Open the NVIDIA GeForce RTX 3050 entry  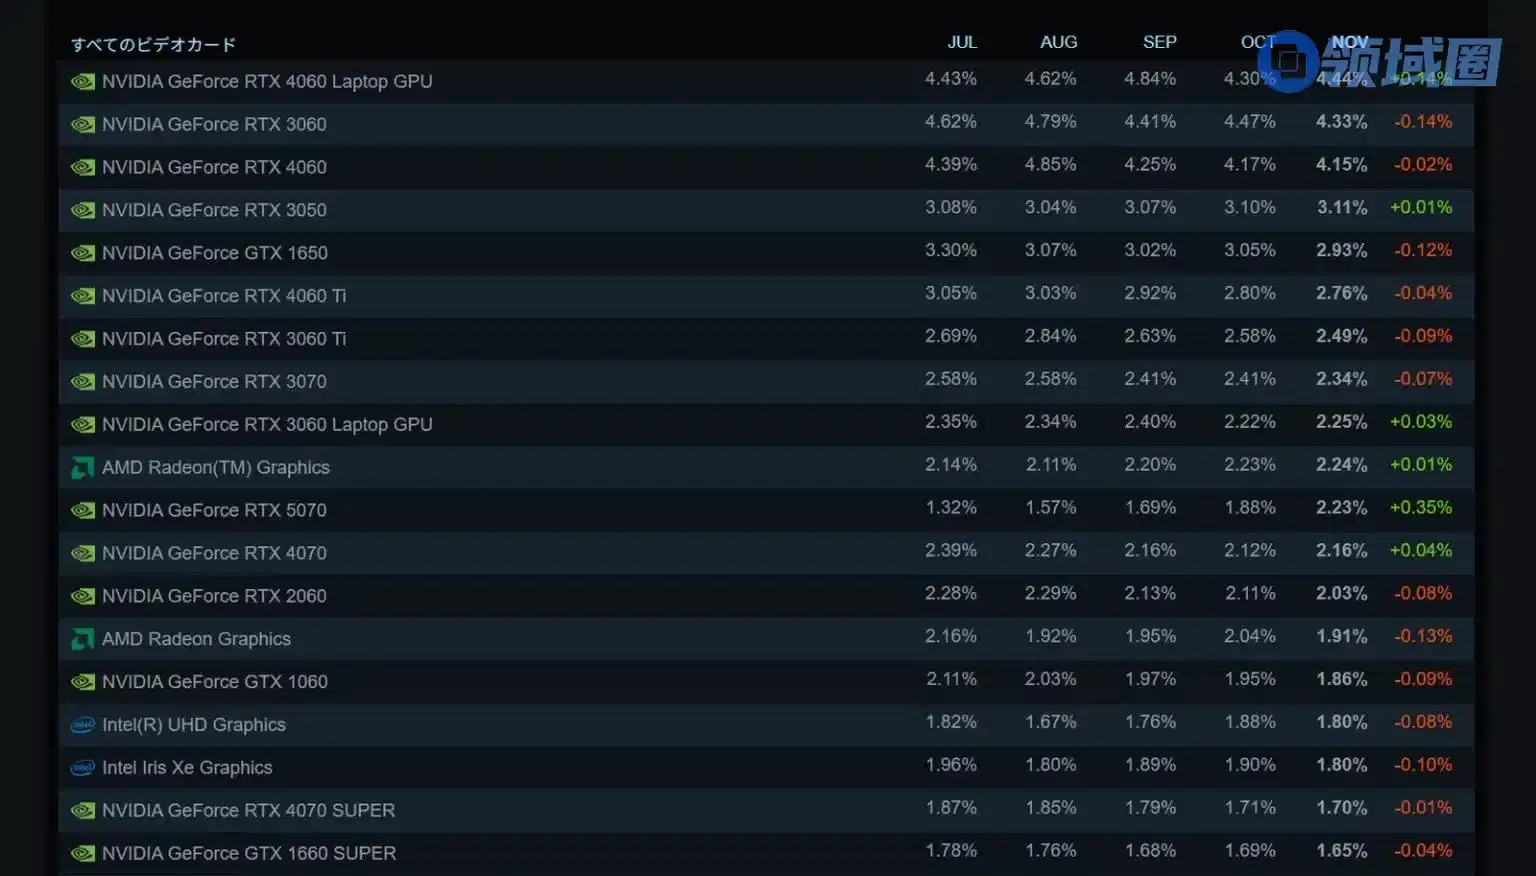pos(214,210)
